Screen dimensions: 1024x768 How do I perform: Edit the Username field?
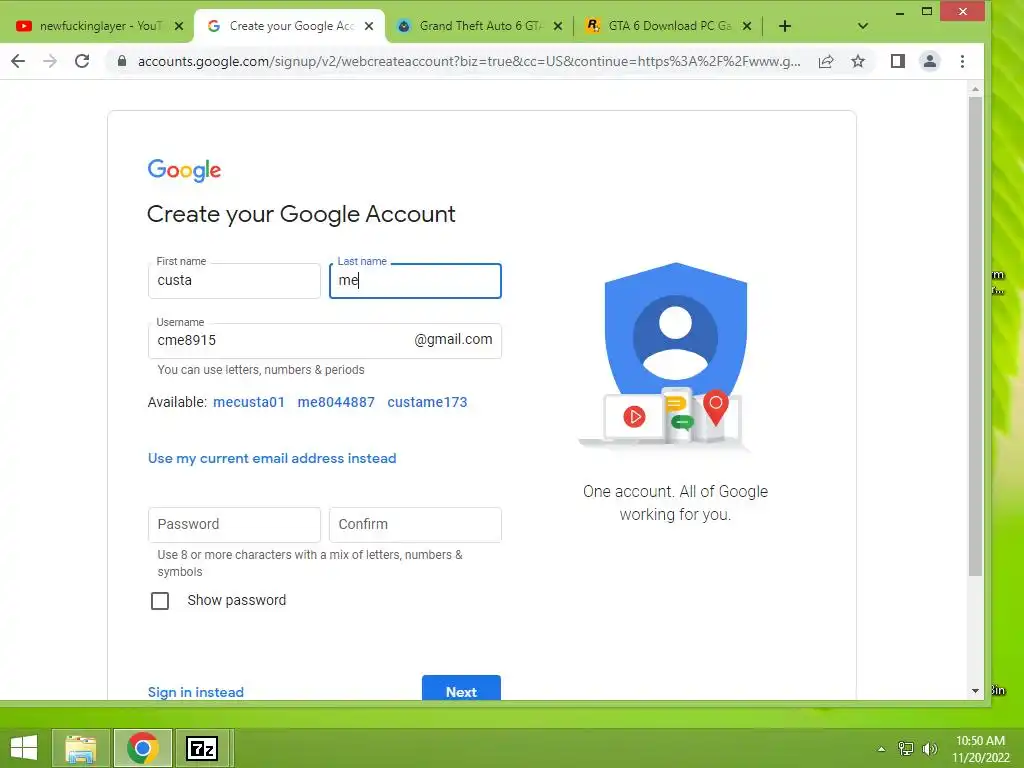click(x=325, y=340)
